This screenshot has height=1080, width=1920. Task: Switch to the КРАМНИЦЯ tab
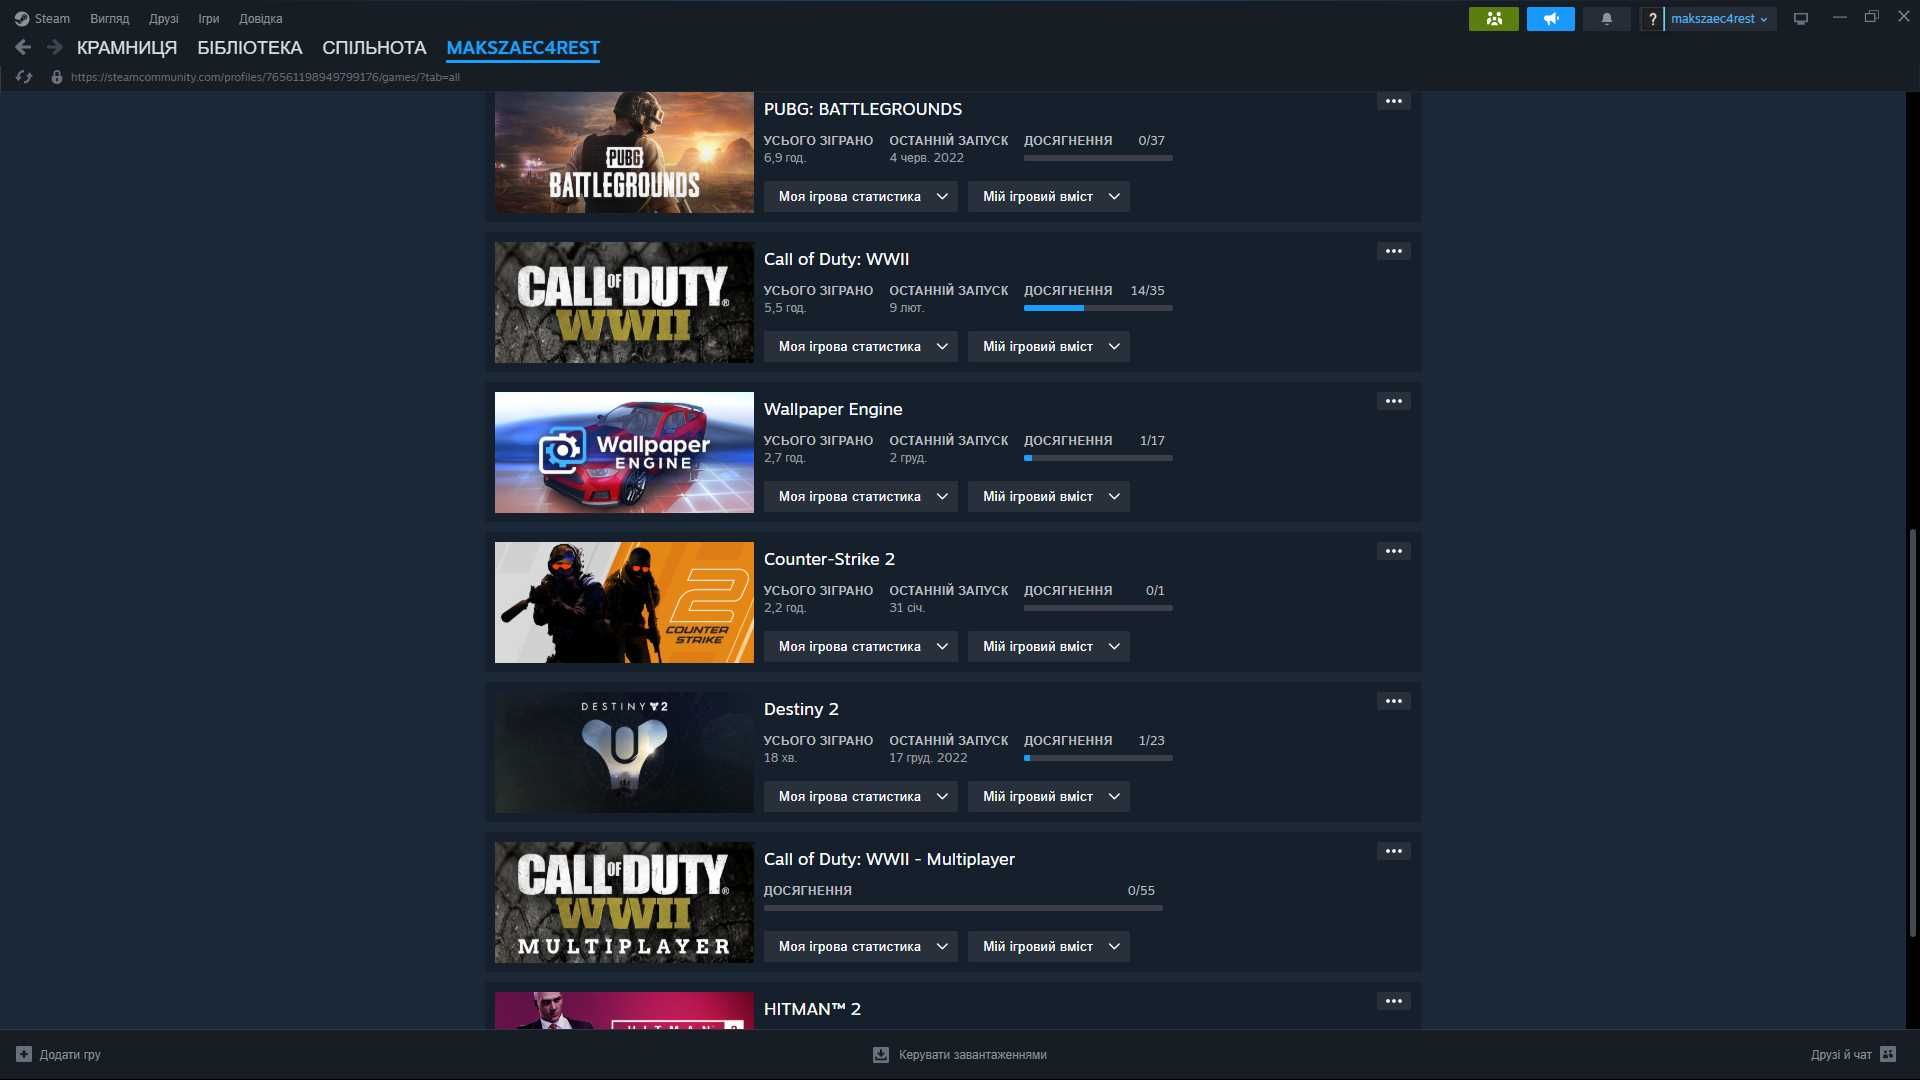pos(127,48)
